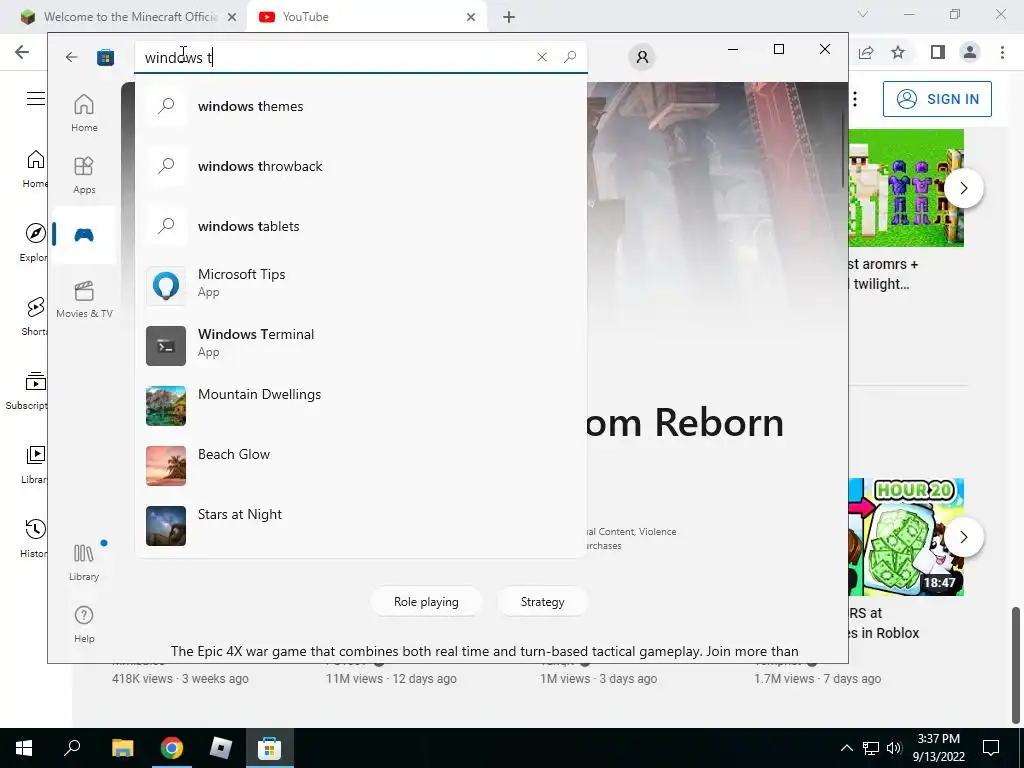1024x768 pixels.
Task: Open YouTube Shorts in sidebar
Action: (x=35, y=317)
